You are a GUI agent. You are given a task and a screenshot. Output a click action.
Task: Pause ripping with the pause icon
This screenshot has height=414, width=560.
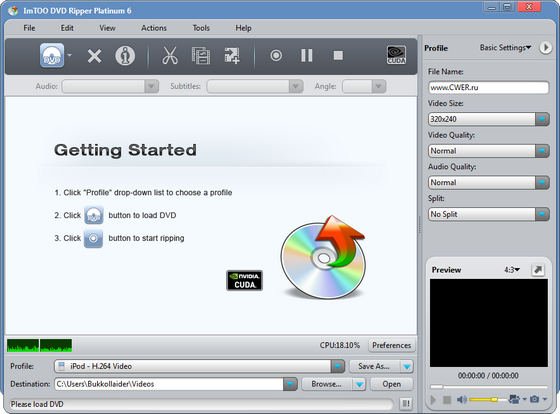307,55
